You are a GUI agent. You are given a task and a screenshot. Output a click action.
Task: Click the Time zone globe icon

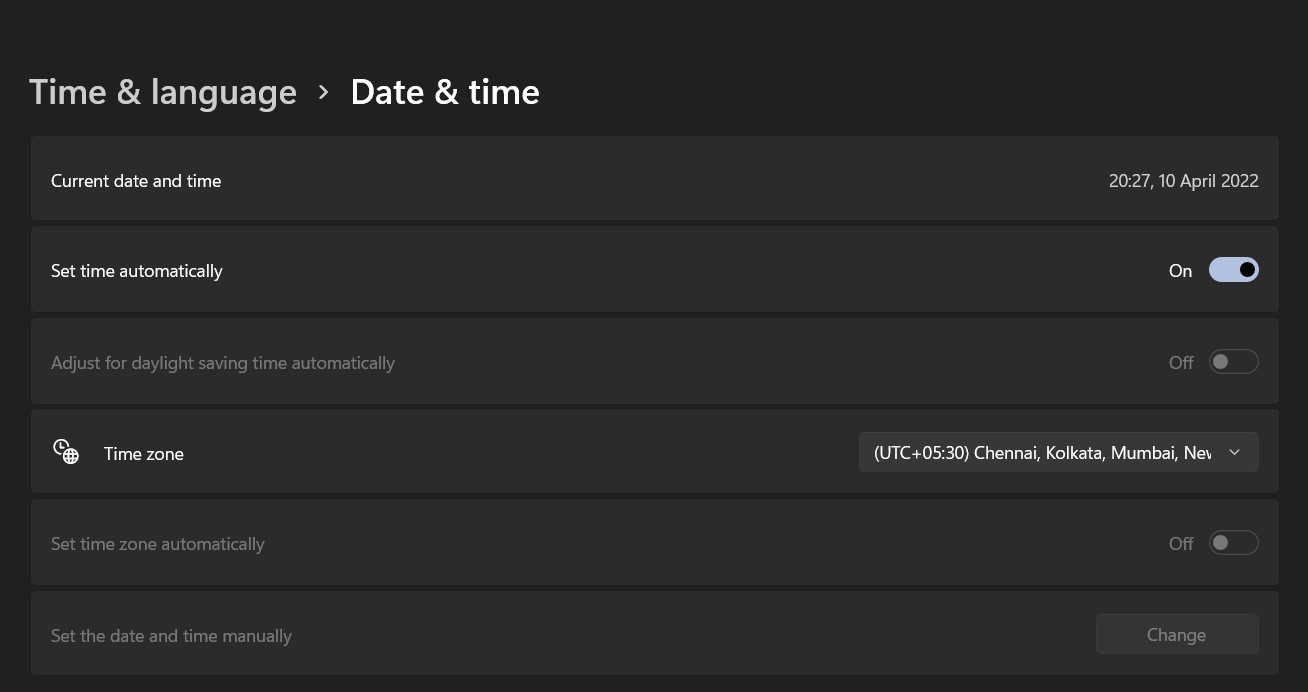(x=65, y=452)
